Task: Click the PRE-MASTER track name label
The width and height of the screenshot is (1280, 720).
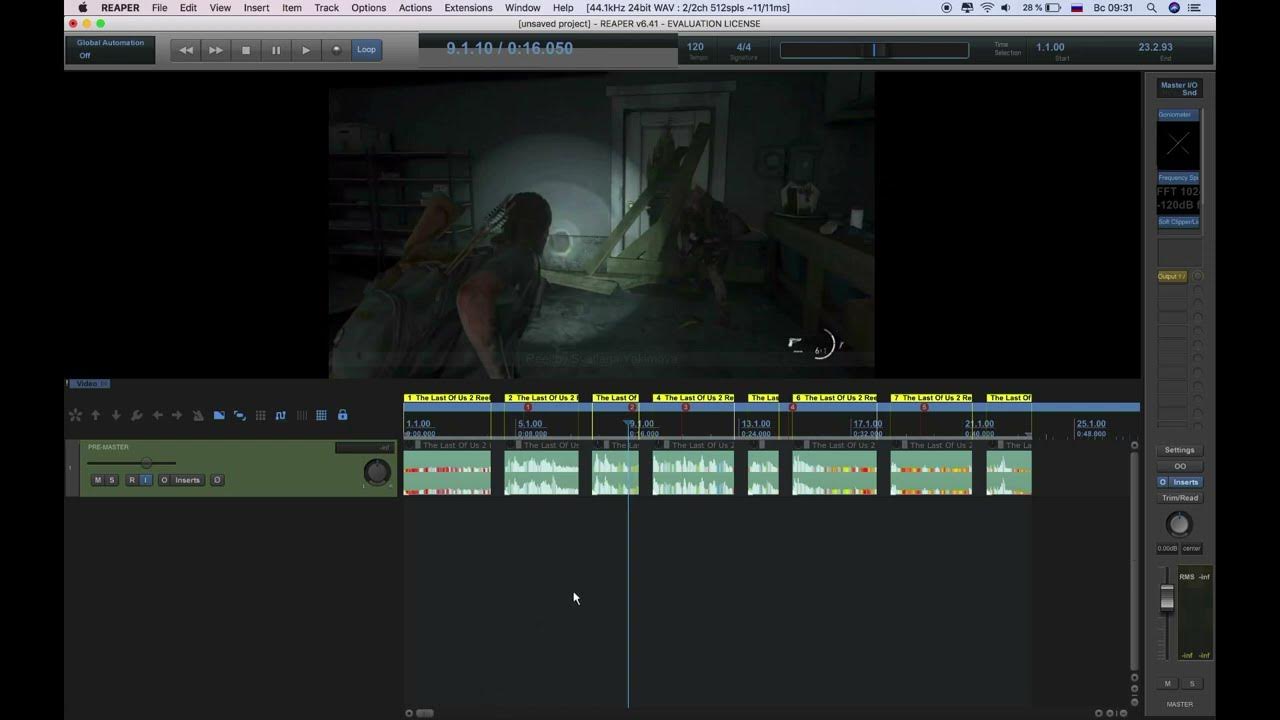Action: 108,447
